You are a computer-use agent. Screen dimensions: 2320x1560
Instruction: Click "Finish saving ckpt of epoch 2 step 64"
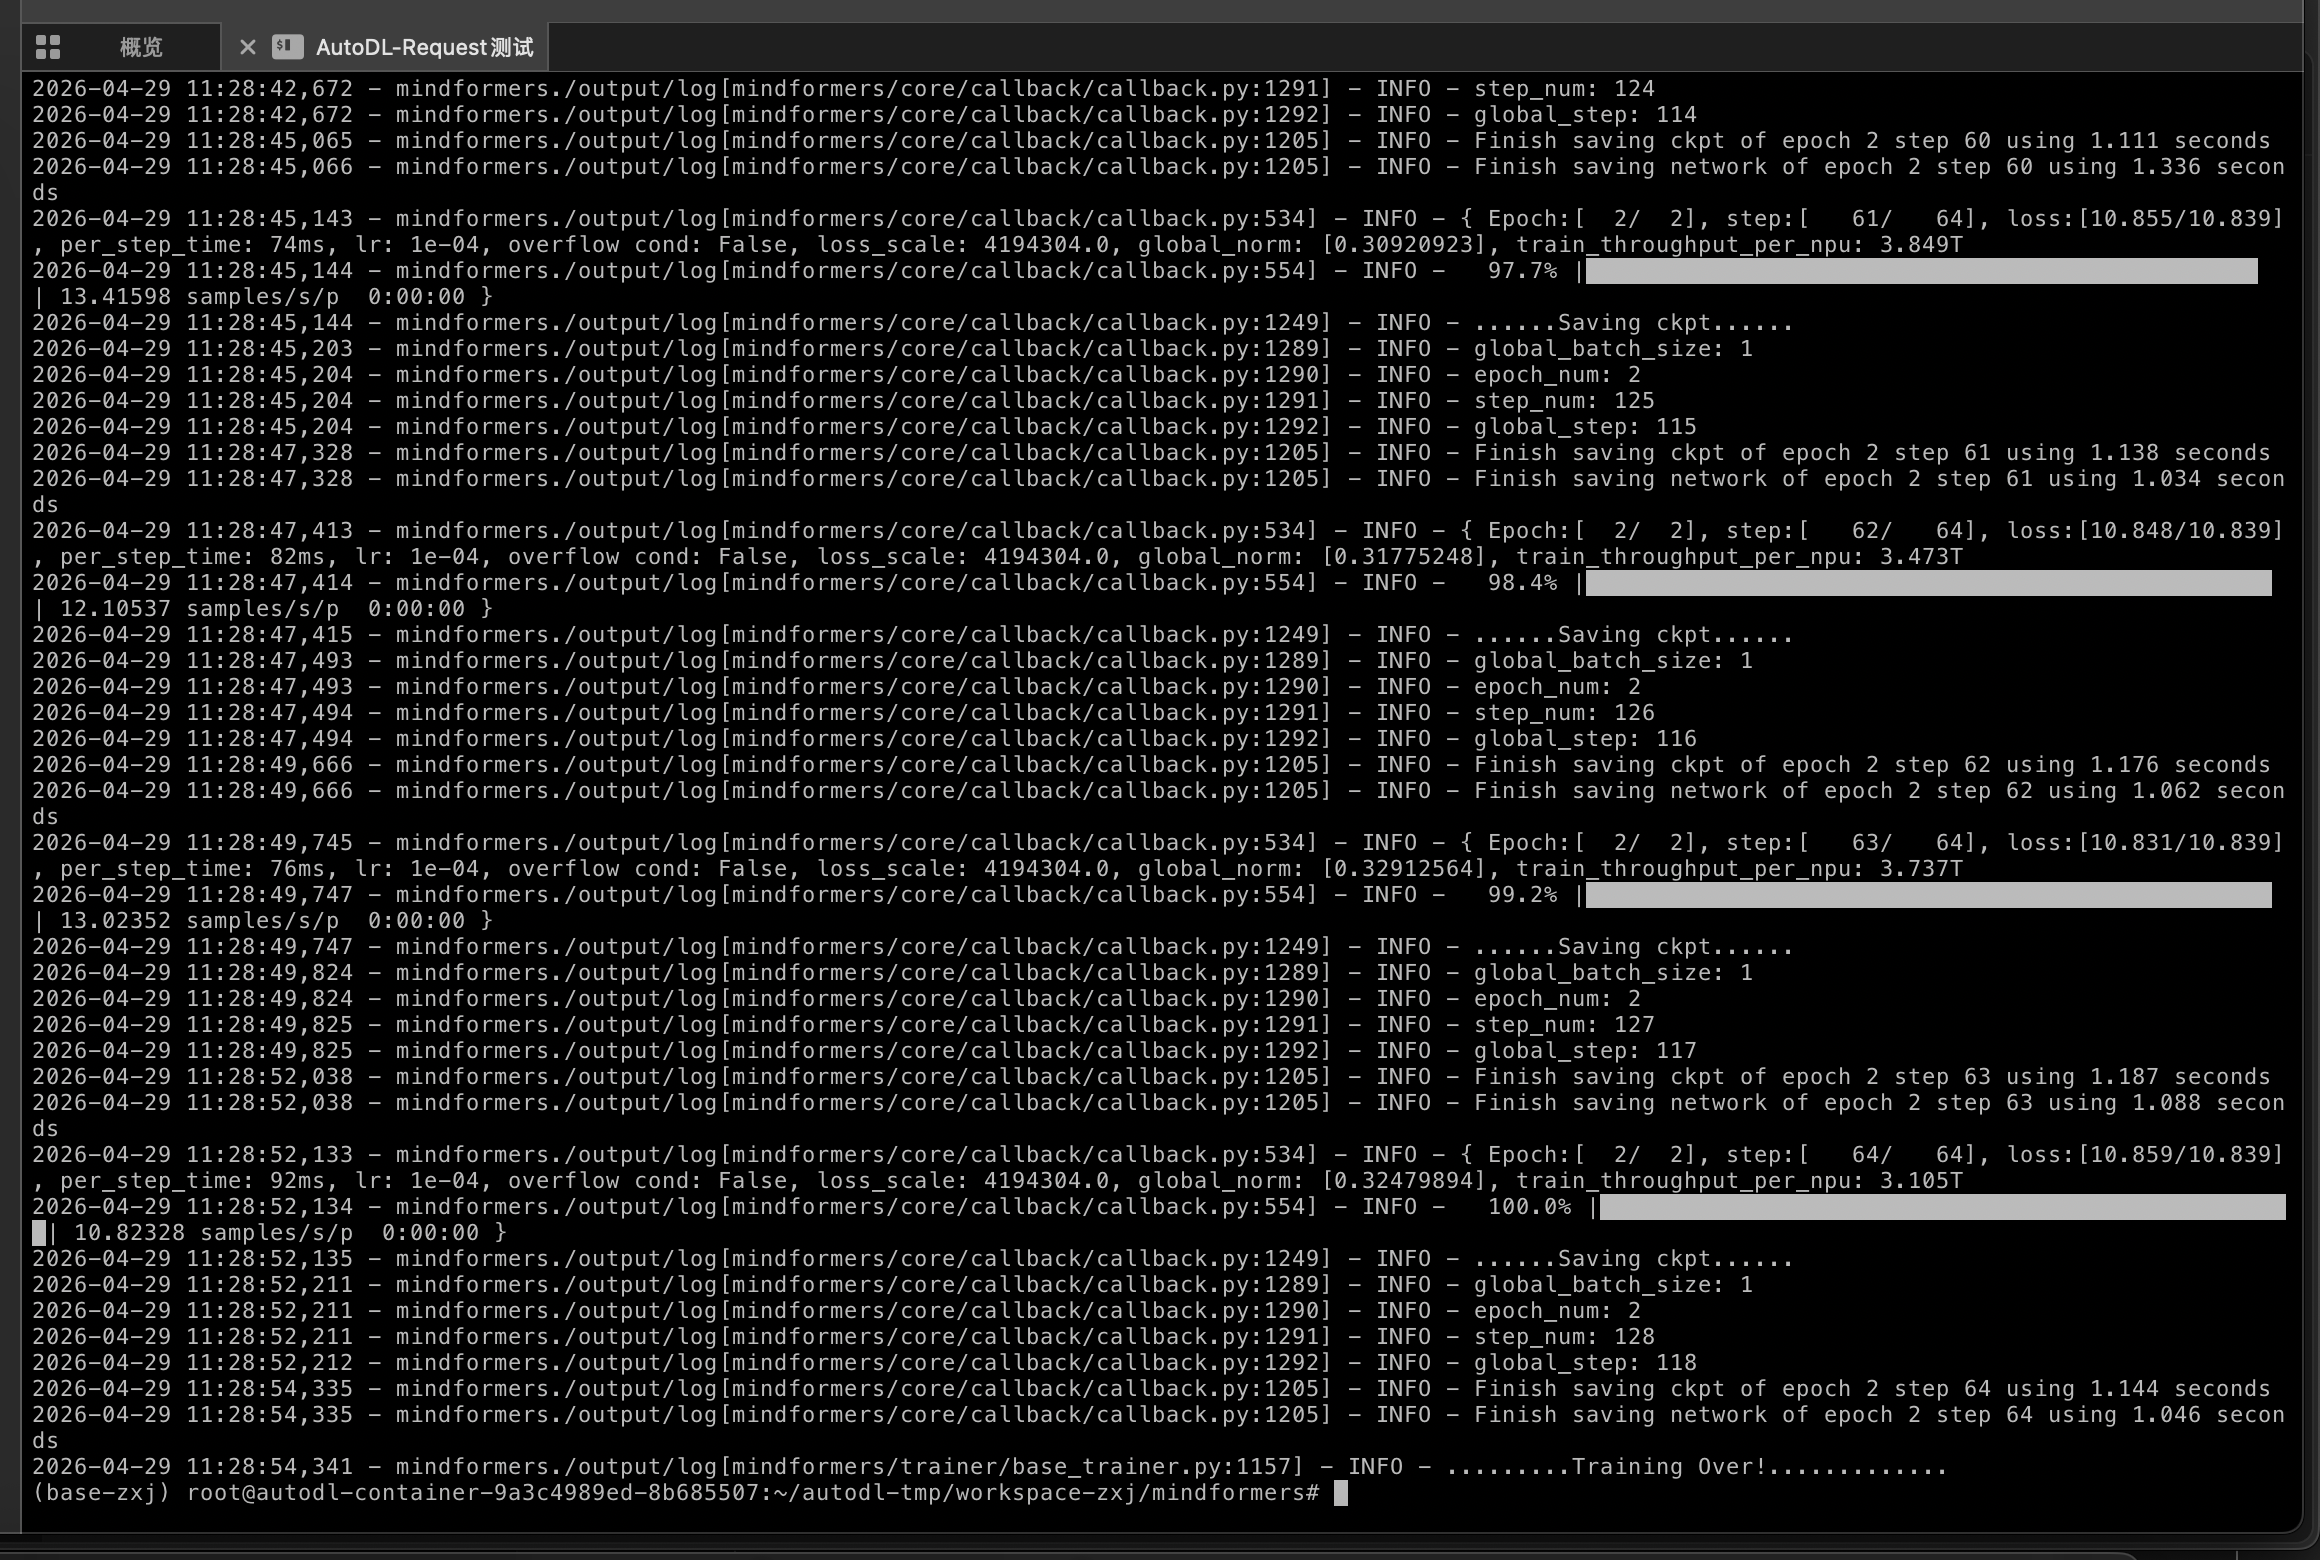point(1732,1389)
